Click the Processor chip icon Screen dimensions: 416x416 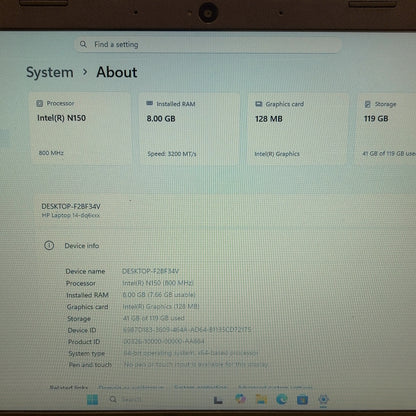40,103
